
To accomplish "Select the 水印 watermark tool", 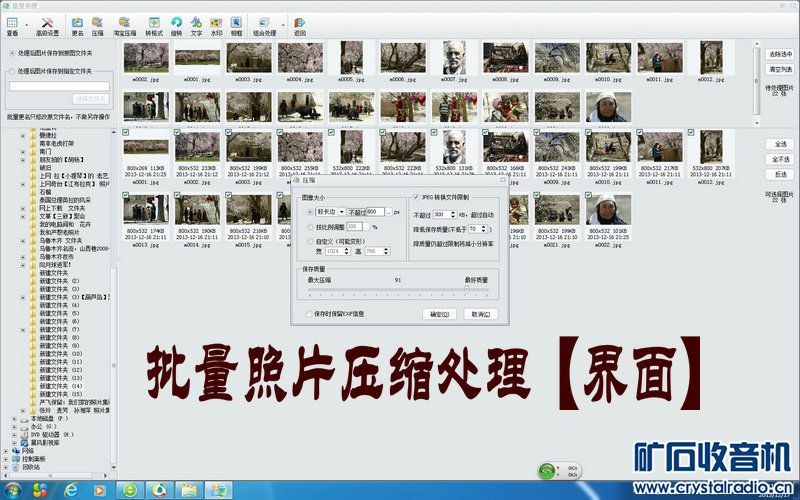I will pos(216,27).
